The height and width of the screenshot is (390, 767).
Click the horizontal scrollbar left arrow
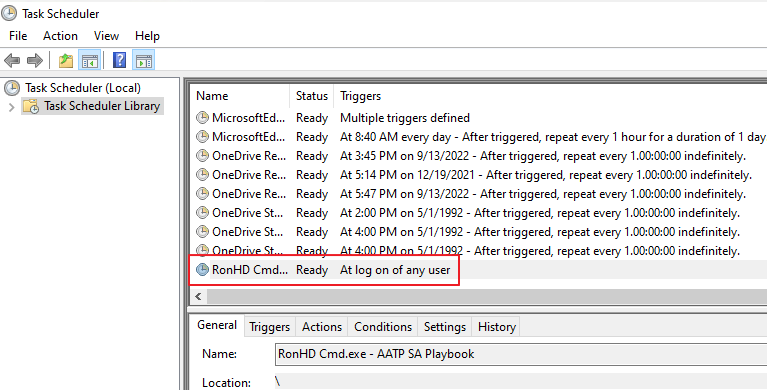pos(198,296)
